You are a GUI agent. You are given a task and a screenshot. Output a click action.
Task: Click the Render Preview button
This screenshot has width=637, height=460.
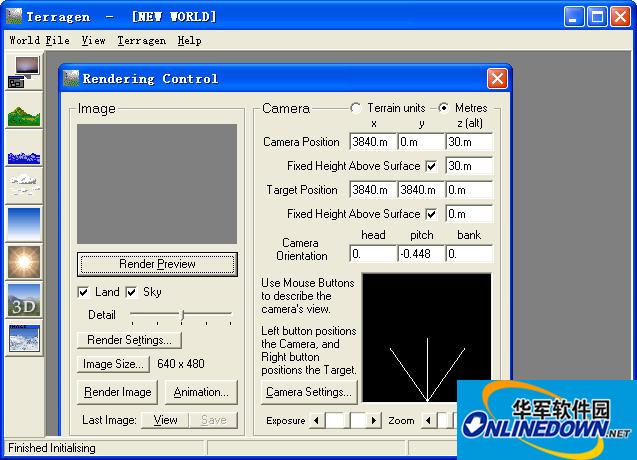point(157,264)
